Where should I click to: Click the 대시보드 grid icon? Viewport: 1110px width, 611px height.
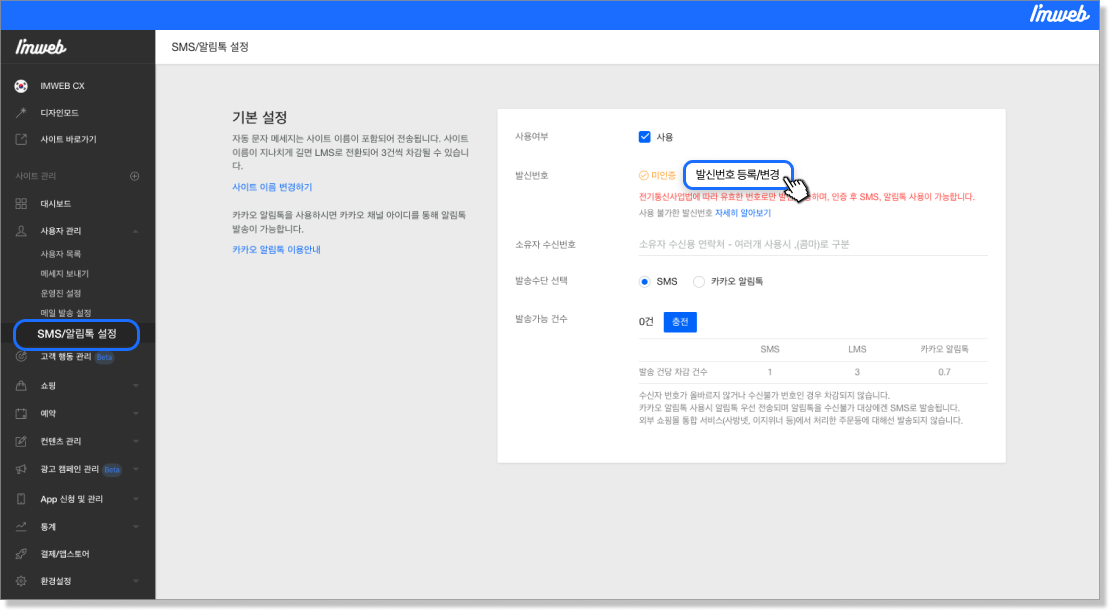(21, 204)
